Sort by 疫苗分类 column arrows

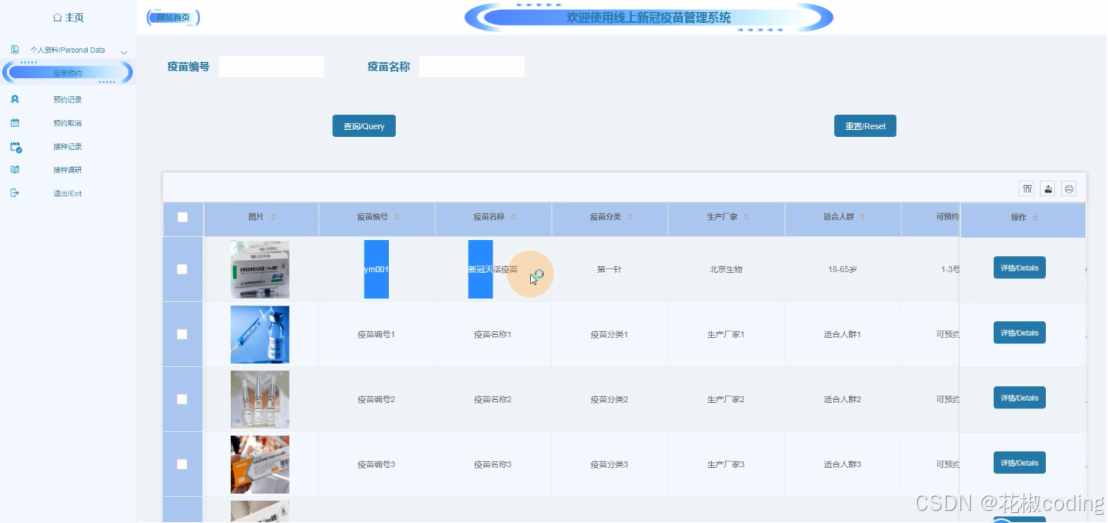click(630, 217)
